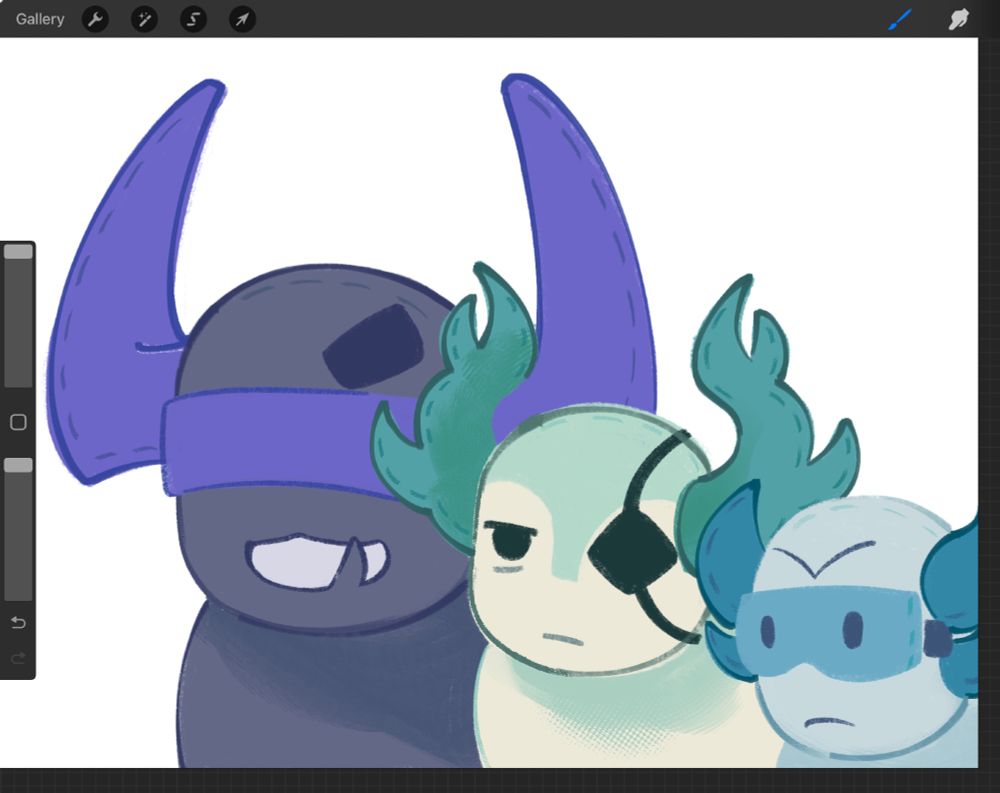Open the Adjustments magic wand menu

[144, 19]
